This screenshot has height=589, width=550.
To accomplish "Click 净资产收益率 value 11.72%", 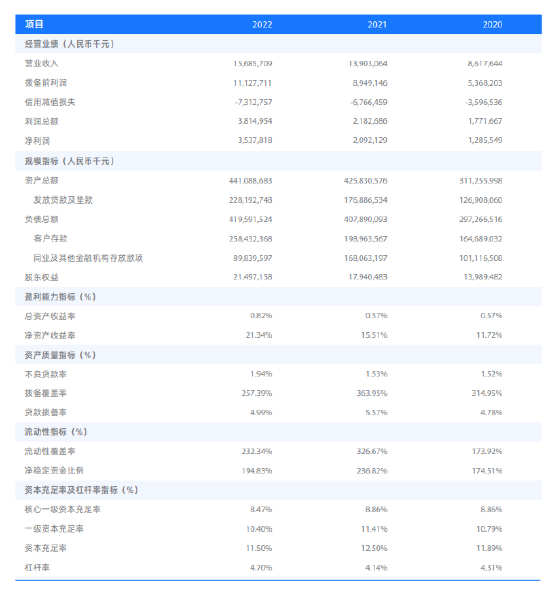I will coord(489,335).
